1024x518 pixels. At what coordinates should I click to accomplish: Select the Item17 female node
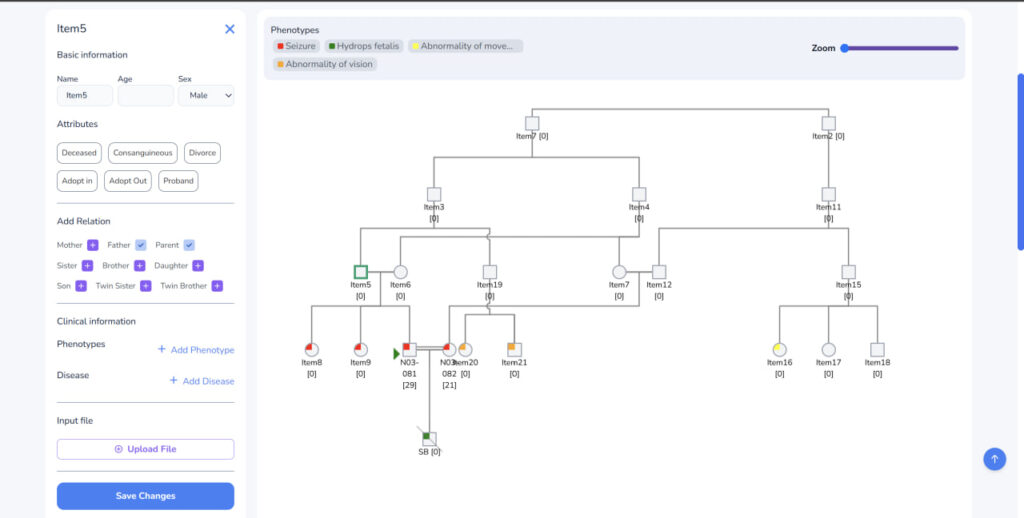[x=828, y=349]
